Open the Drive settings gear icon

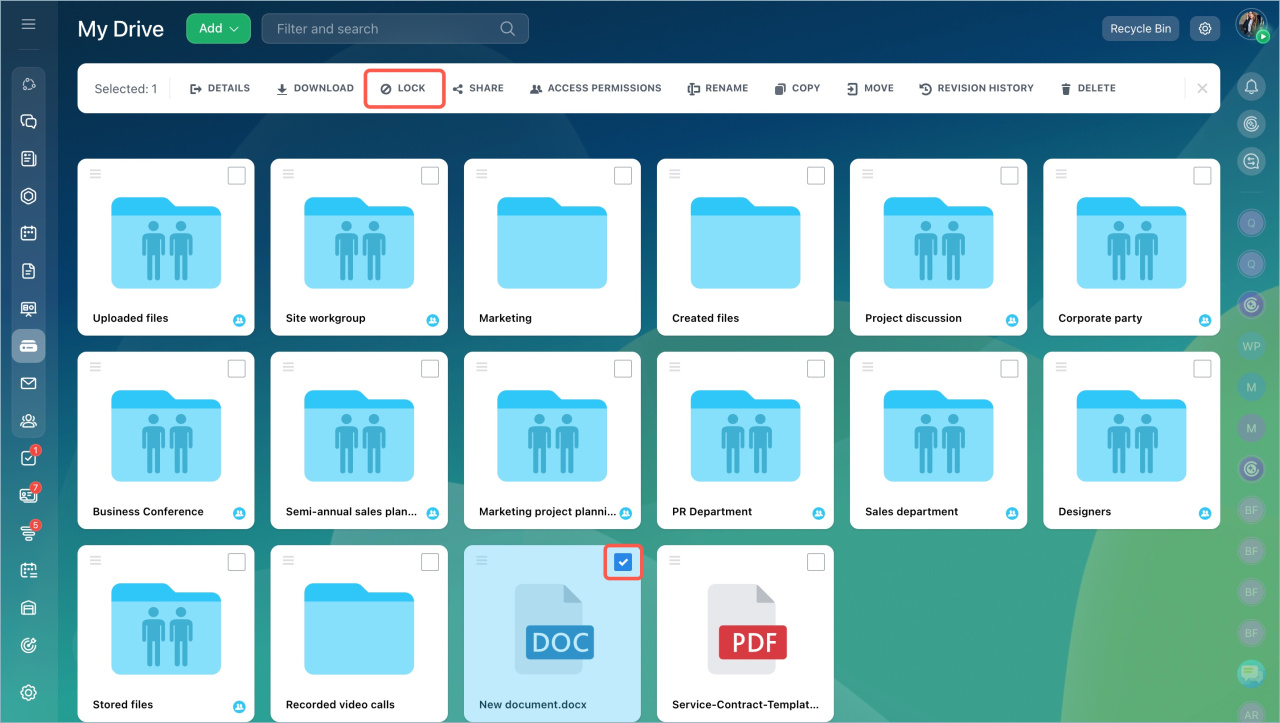pyautogui.click(x=1205, y=29)
